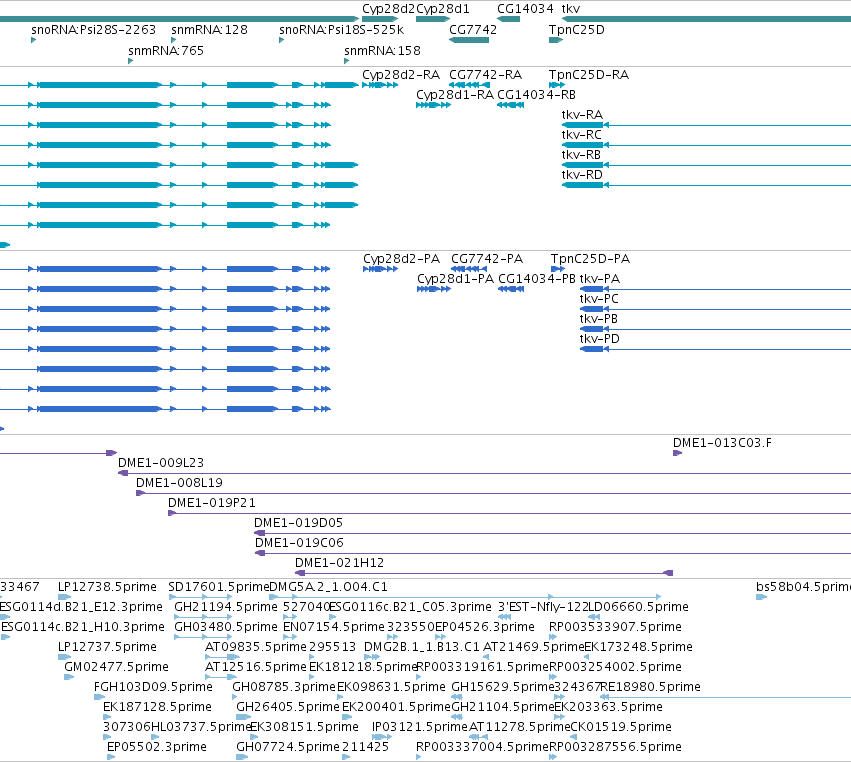851x762 pixels.
Task: Click the EK203363.5prime EST label
Action: [608, 708]
